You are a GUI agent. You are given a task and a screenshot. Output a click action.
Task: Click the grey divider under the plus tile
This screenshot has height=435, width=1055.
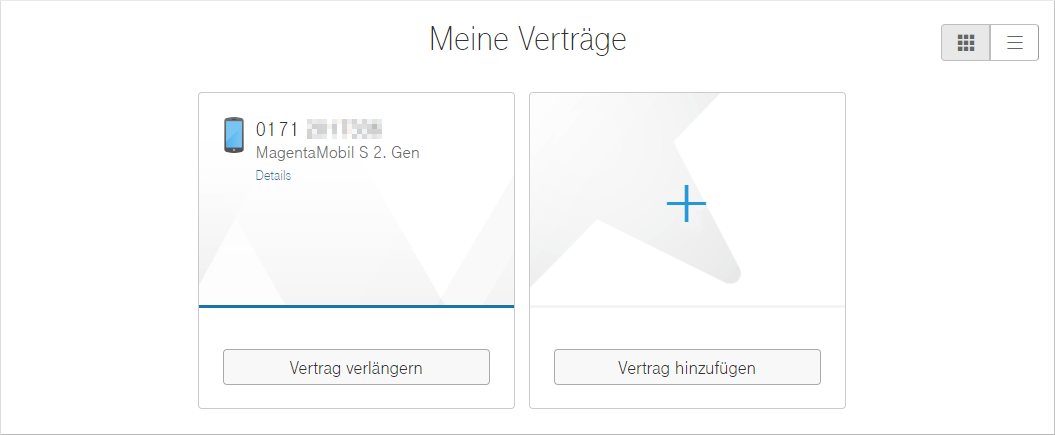click(x=687, y=307)
